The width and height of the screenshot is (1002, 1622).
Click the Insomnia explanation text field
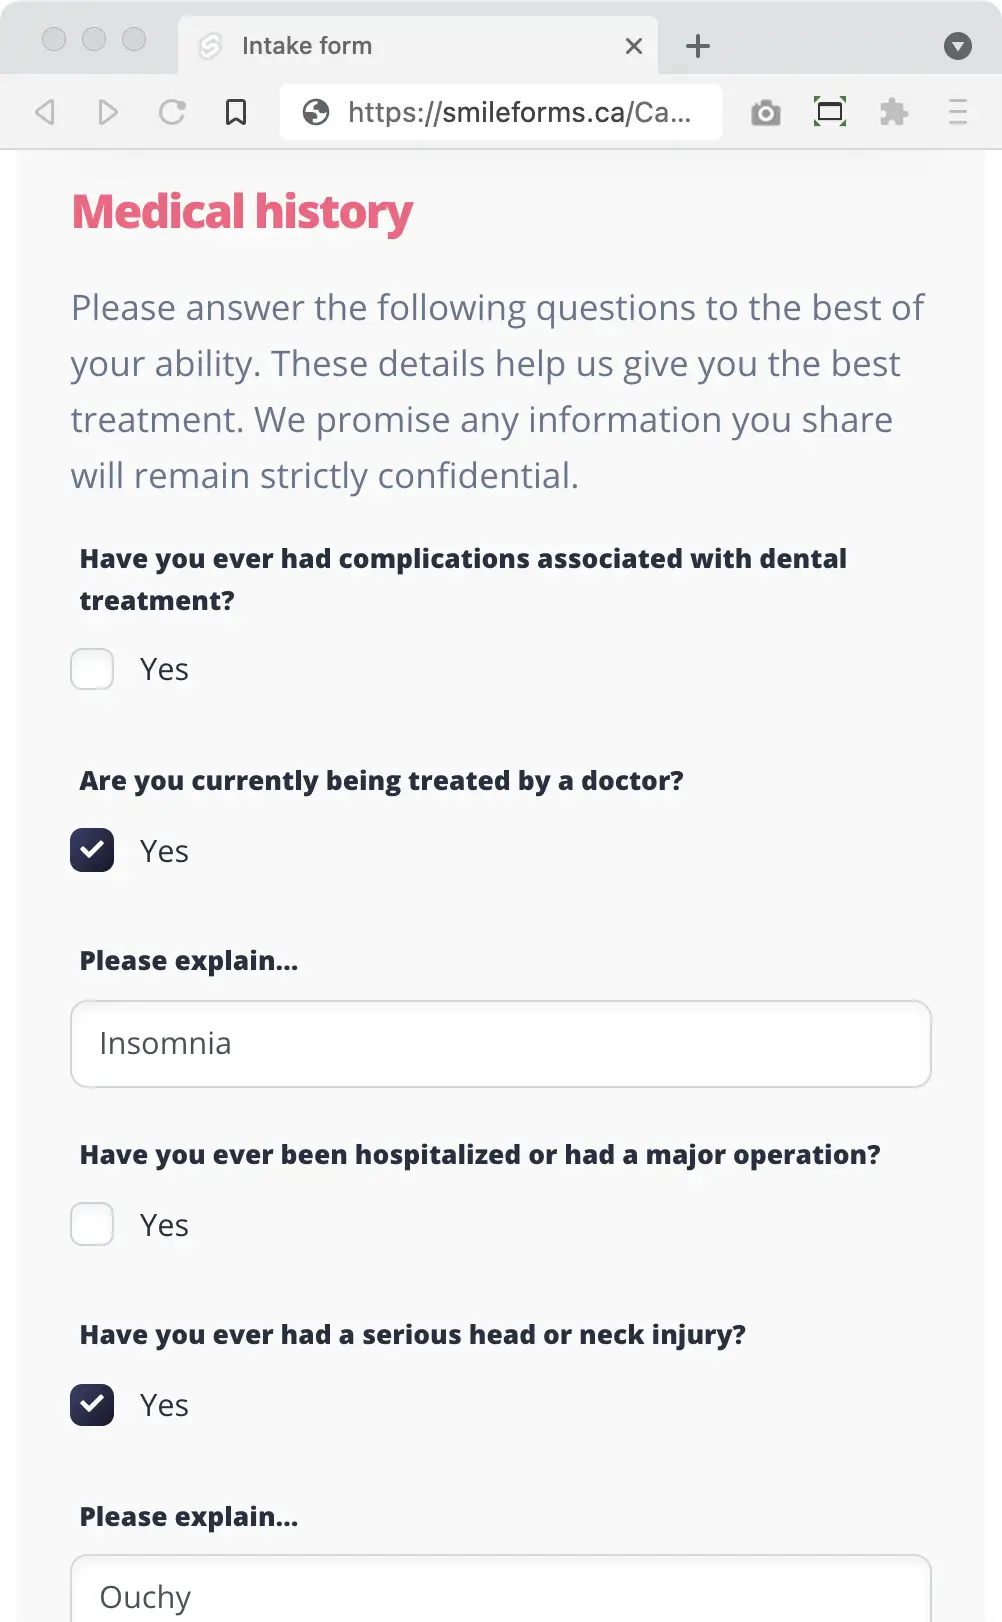tap(500, 1043)
